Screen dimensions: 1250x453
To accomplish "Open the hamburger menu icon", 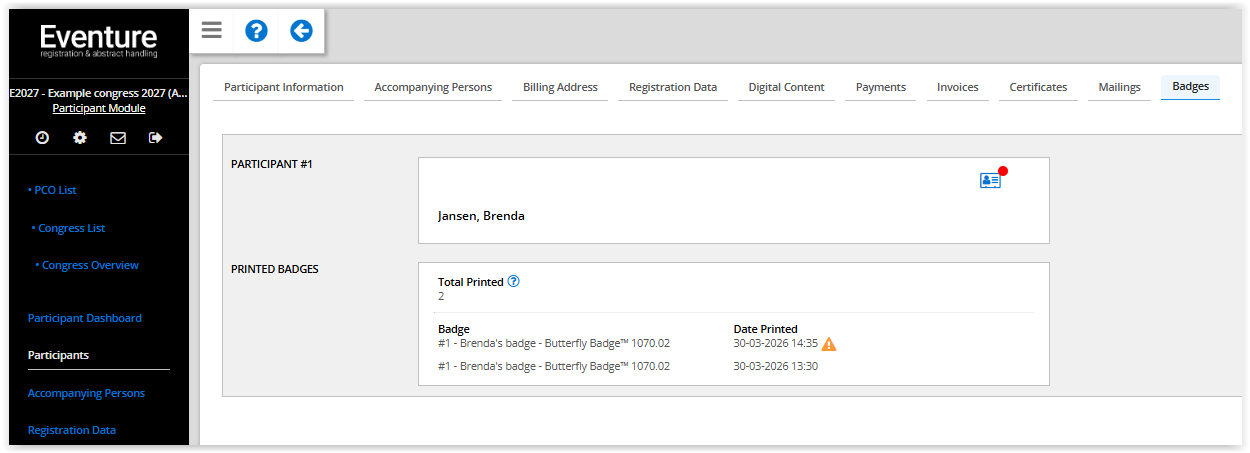I will click(x=211, y=30).
